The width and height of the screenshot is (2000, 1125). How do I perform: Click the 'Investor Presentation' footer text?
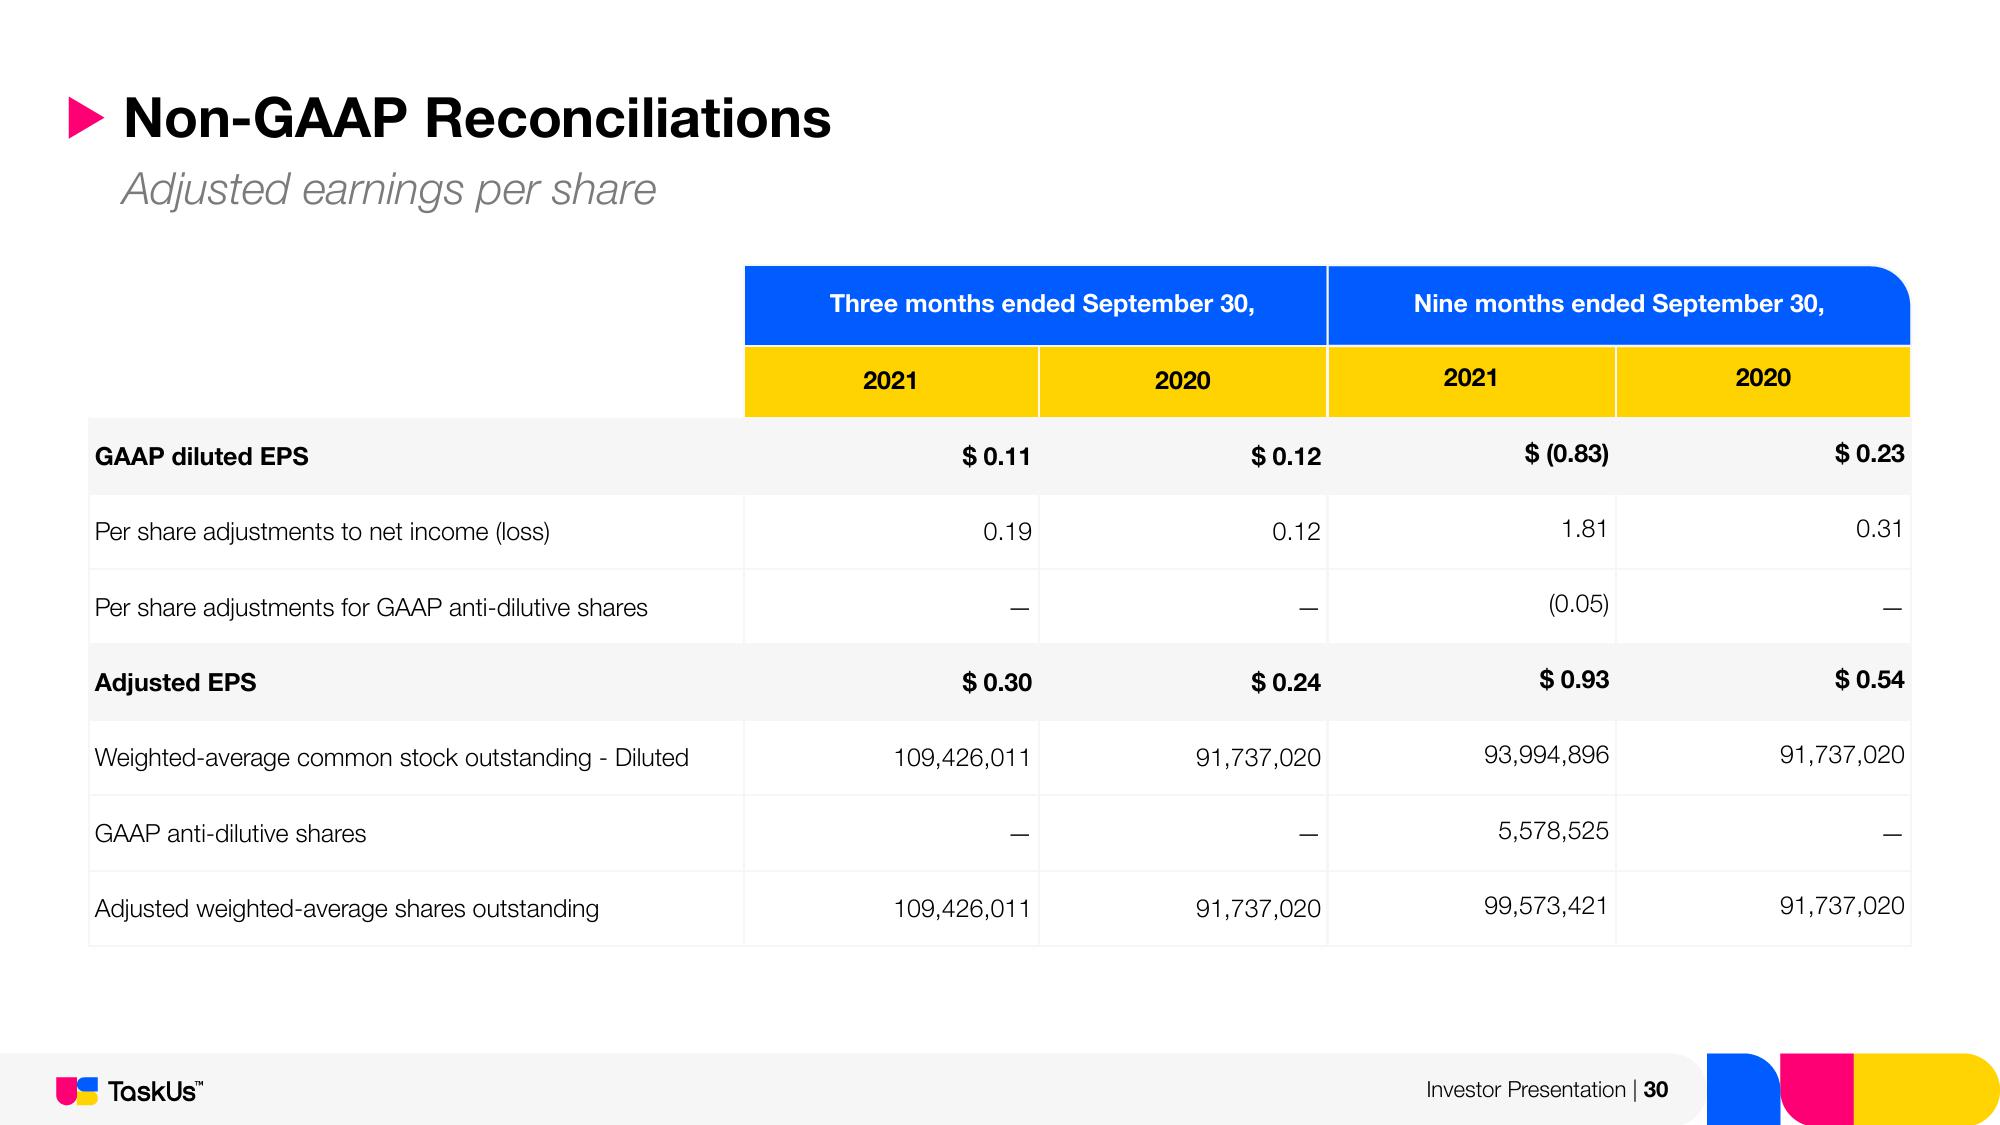point(1525,1090)
